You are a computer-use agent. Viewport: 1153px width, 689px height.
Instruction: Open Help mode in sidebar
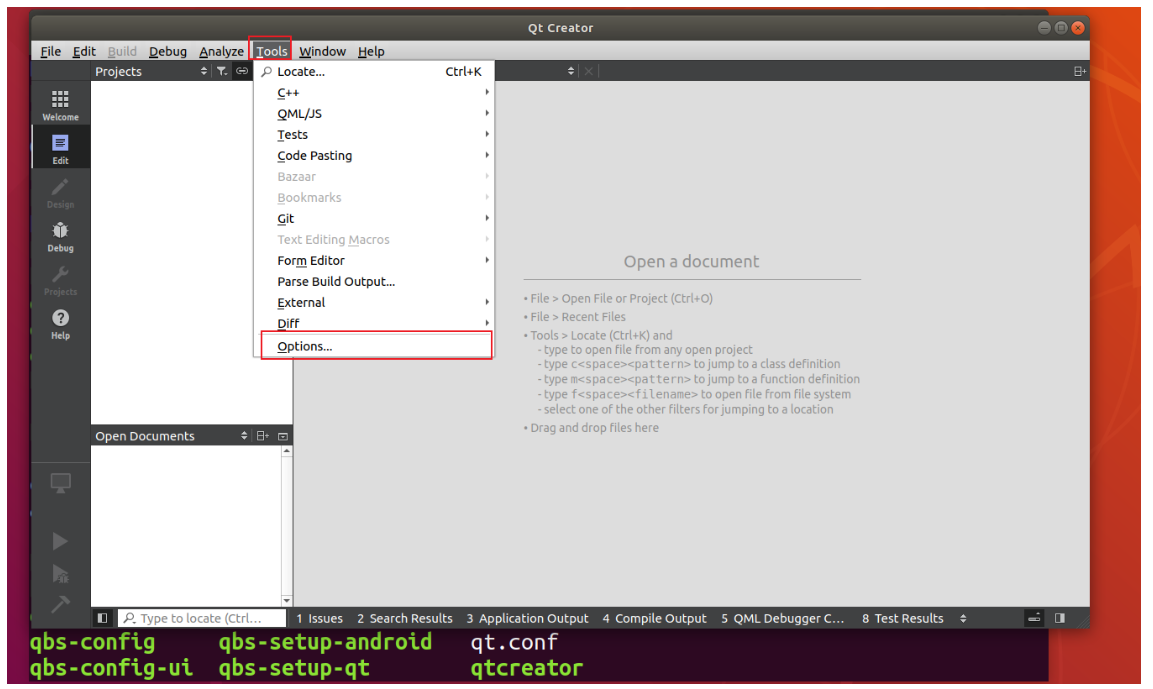[x=60, y=324]
